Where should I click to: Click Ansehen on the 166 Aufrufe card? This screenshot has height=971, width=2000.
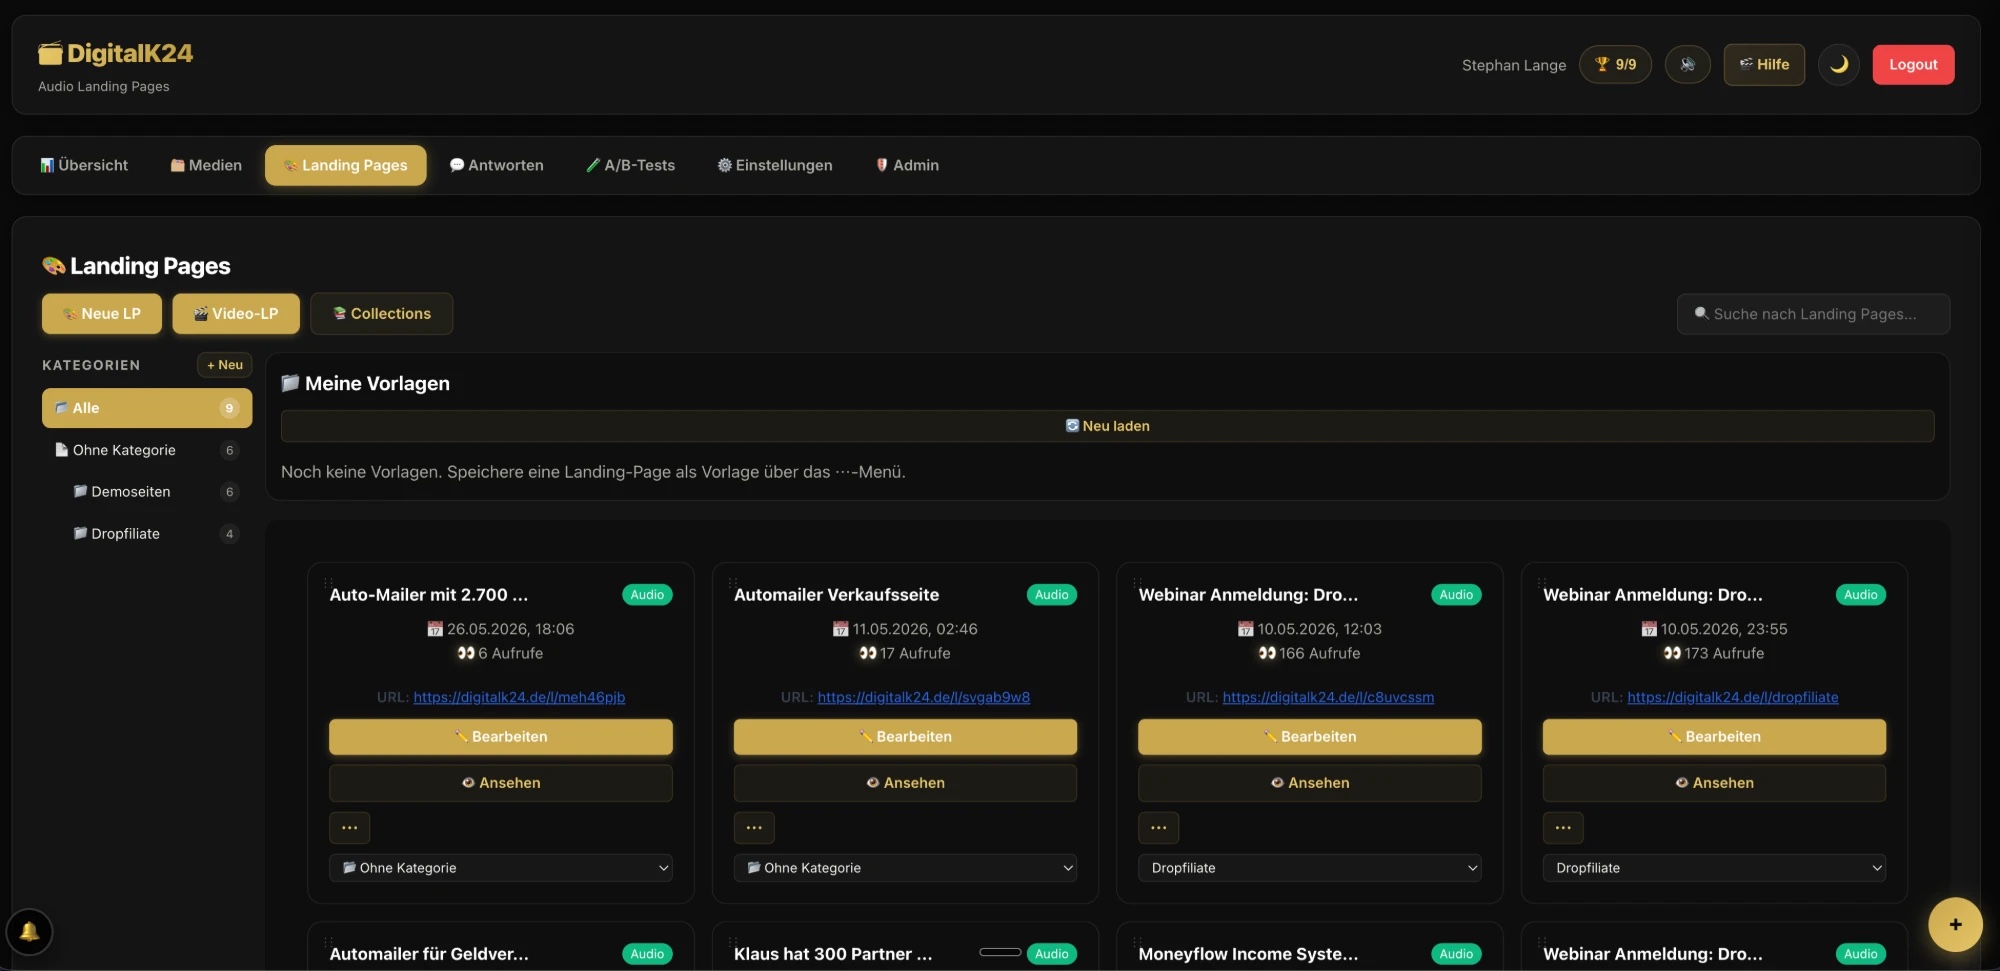1310,783
